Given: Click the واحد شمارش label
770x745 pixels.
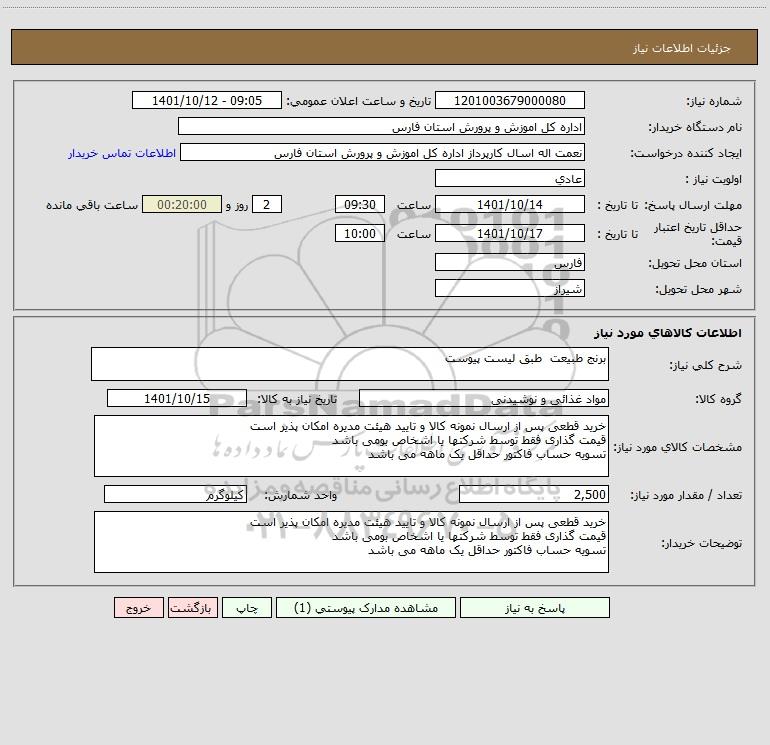Looking at the screenshot, I should coord(301,495).
